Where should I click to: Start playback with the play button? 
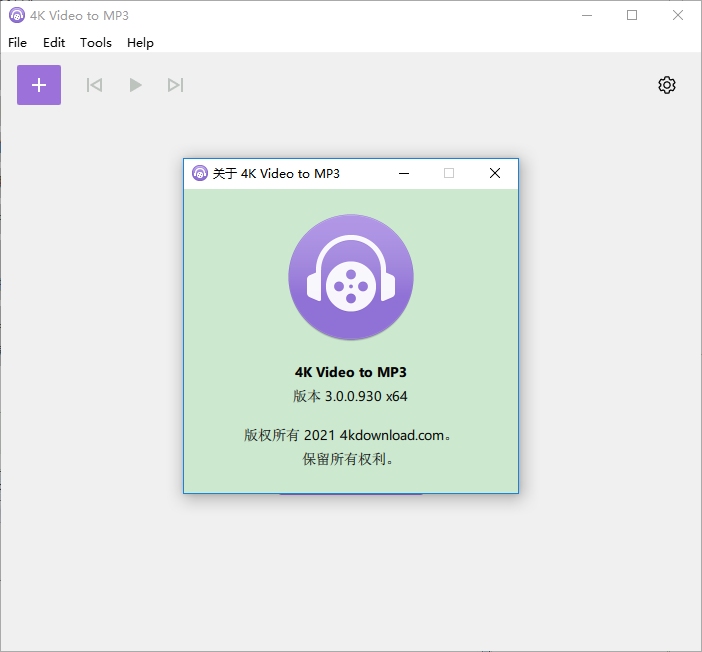pyautogui.click(x=135, y=85)
